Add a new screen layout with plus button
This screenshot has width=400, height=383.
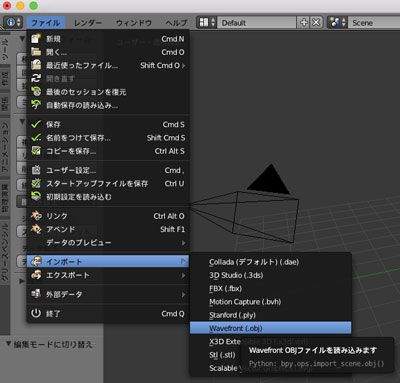304,23
